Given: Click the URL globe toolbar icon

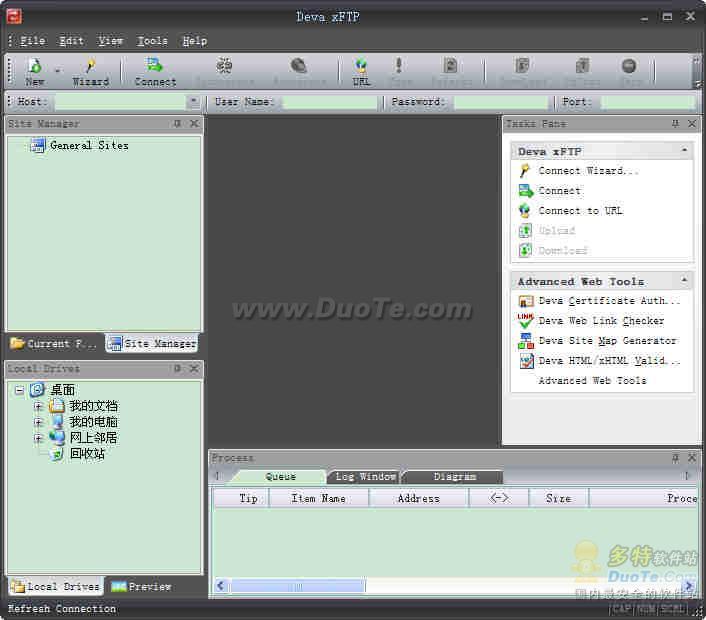Looking at the screenshot, I should pos(361,66).
